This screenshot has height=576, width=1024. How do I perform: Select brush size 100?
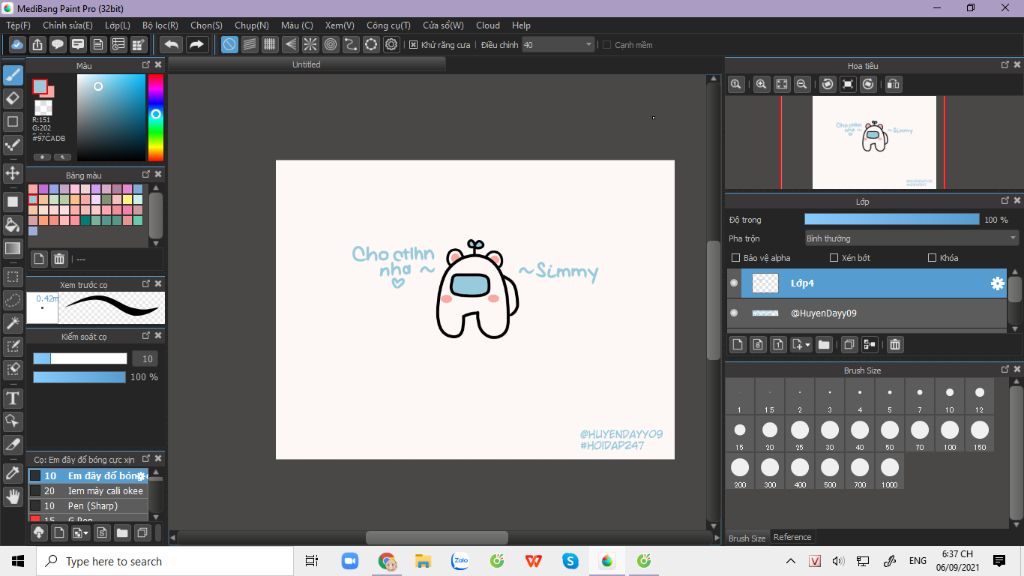pyautogui.click(x=950, y=435)
